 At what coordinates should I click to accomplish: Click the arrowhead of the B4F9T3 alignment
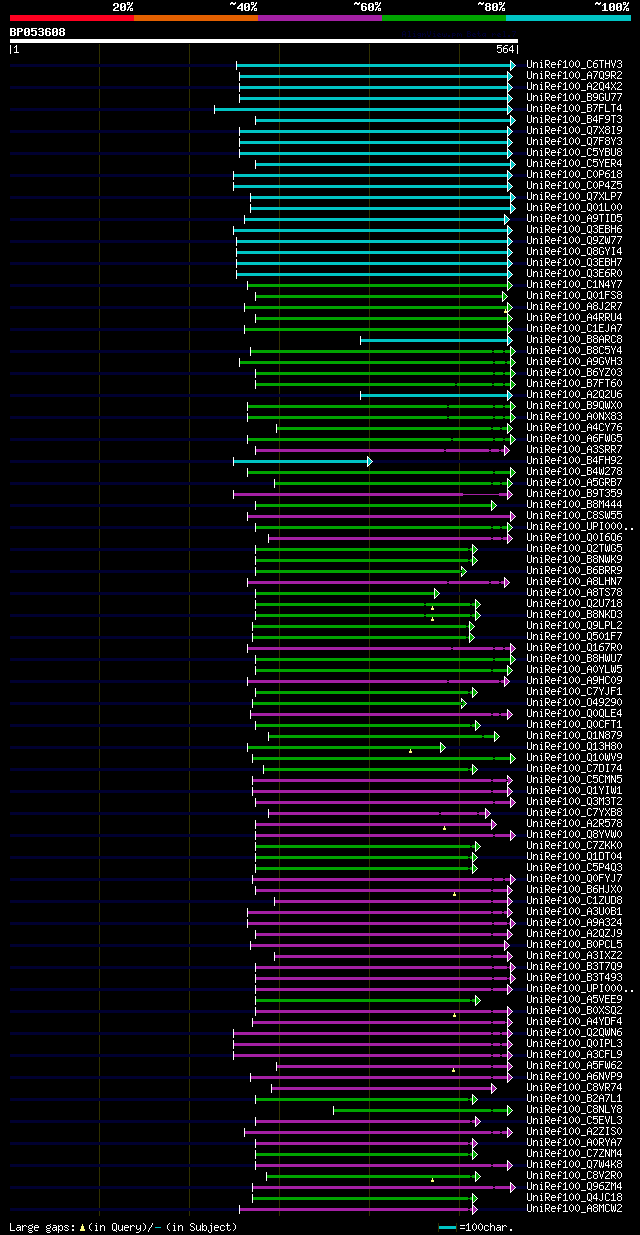pyautogui.click(x=513, y=120)
